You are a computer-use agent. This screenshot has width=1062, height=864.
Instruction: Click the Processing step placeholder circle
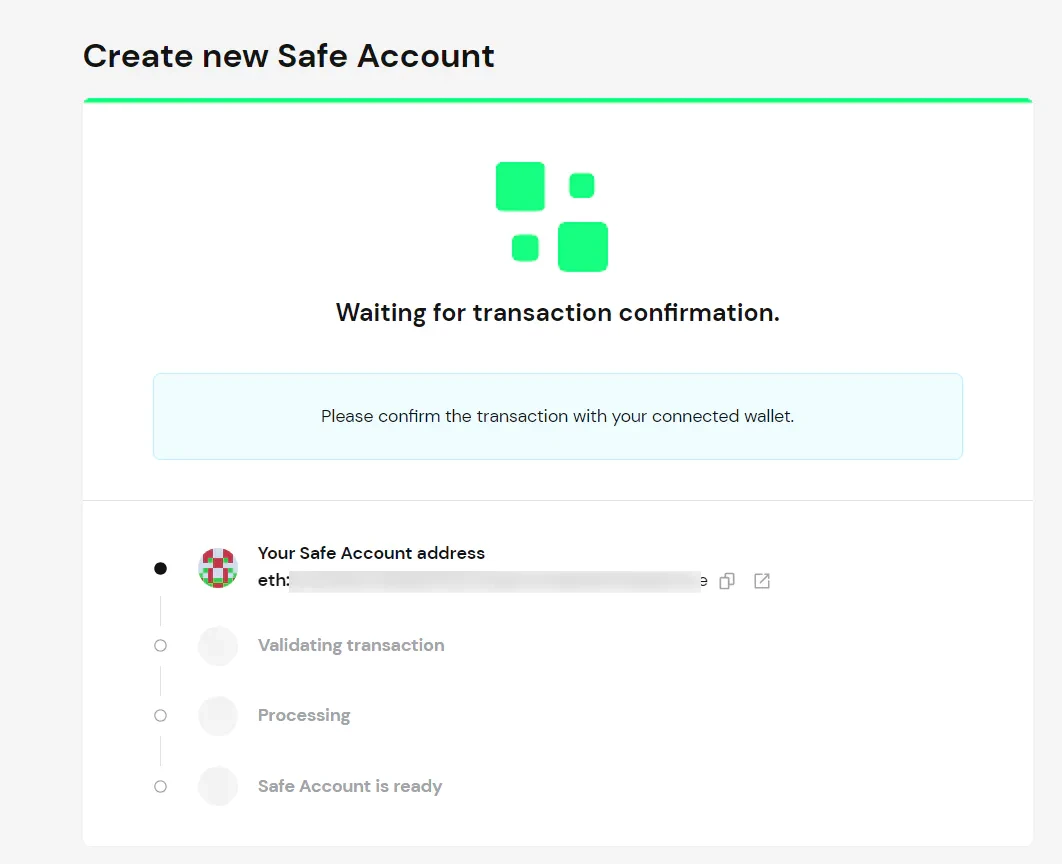coord(218,716)
